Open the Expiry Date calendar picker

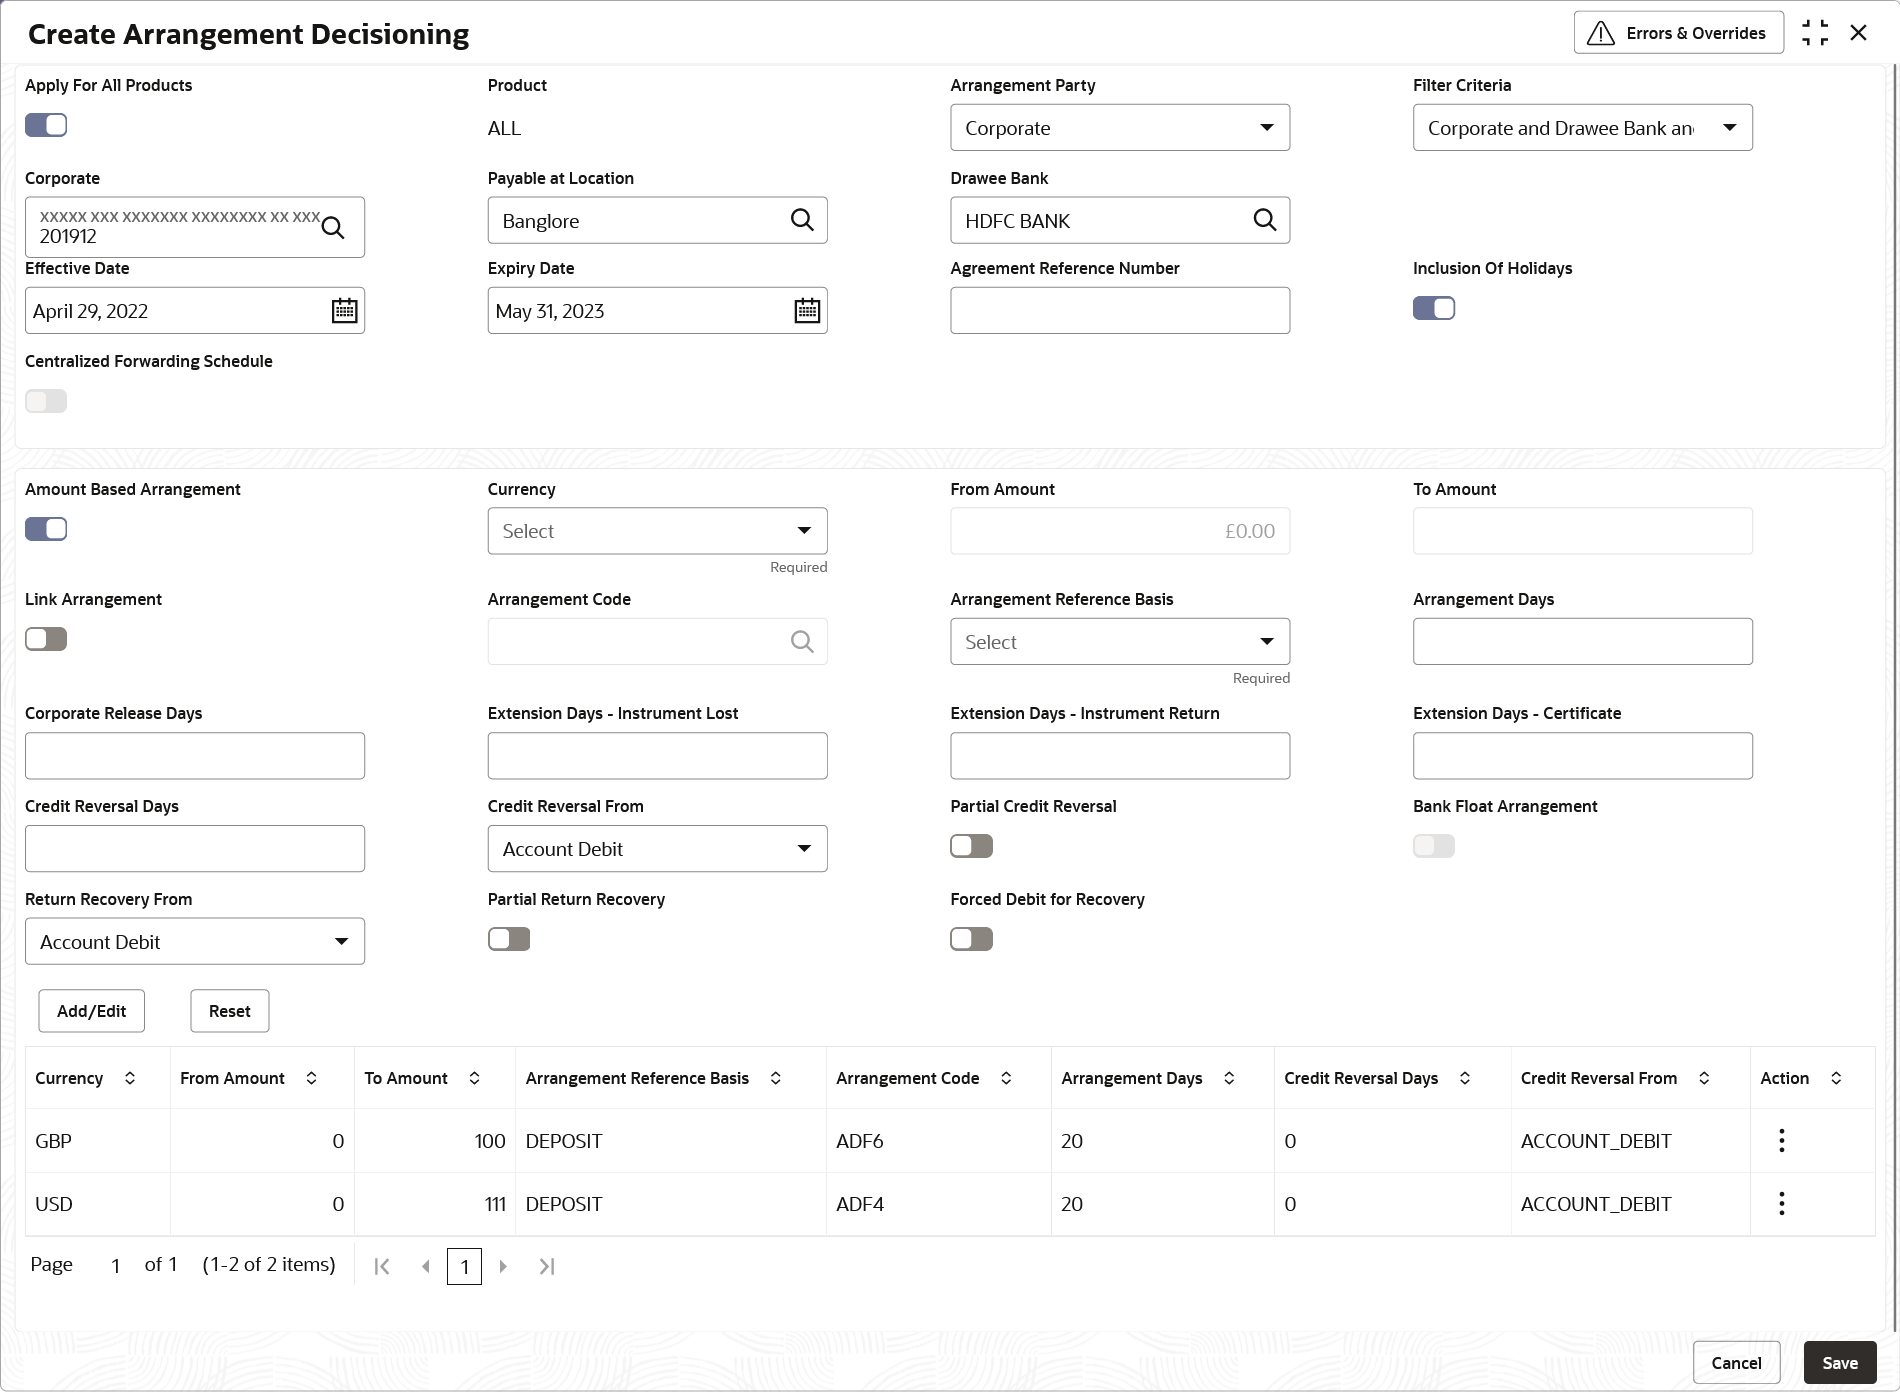coord(807,311)
